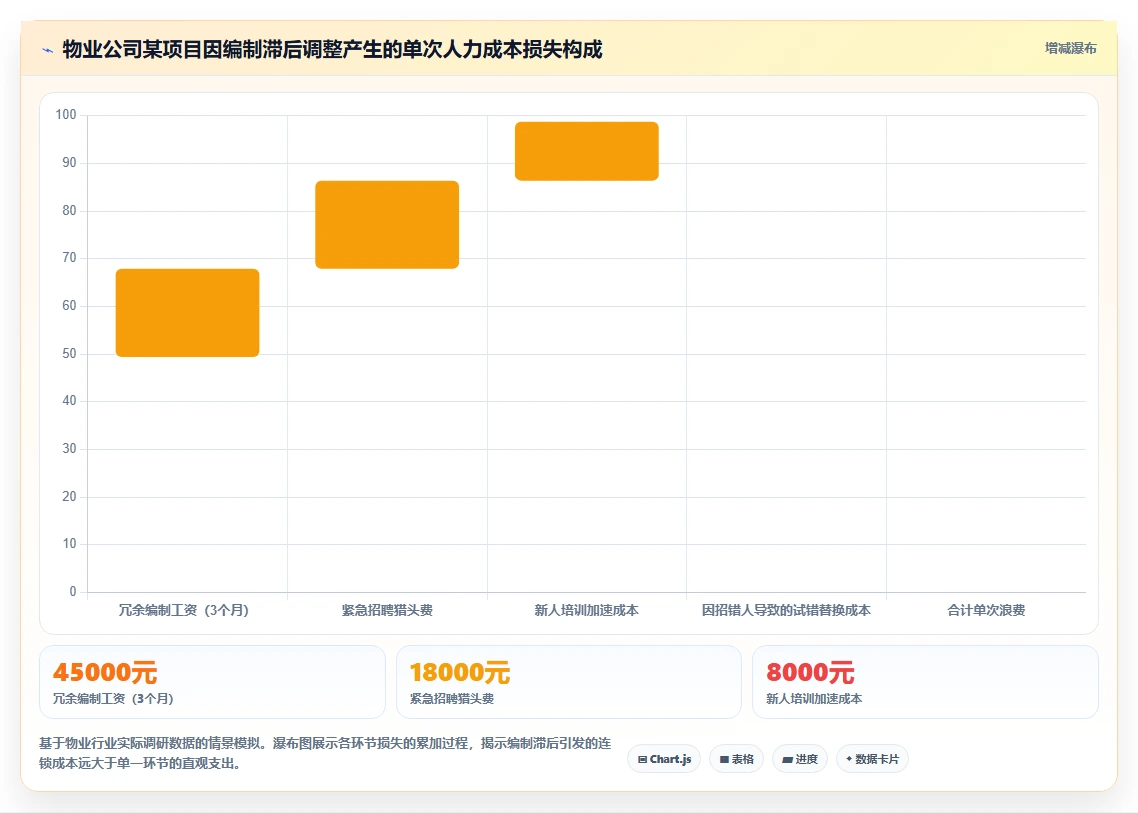This screenshot has width=1138, height=813.
Task: Click y-axis tick value 100
Action: (65, 115)
